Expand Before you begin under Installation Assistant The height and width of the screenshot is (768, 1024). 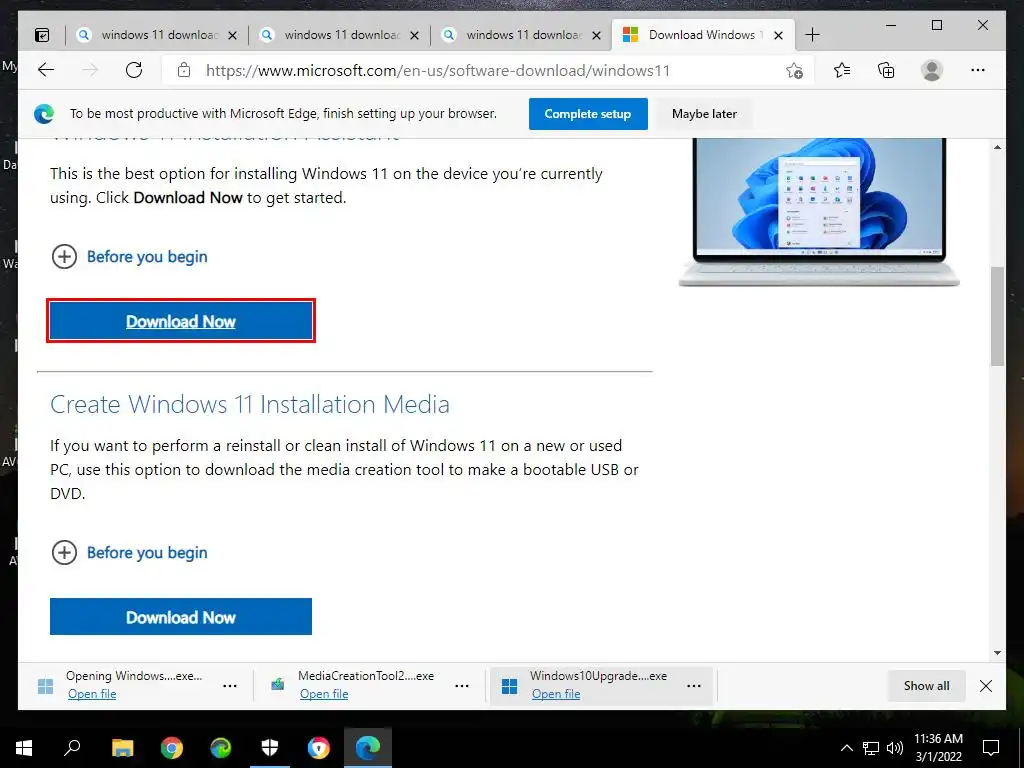tap(129, 257)
